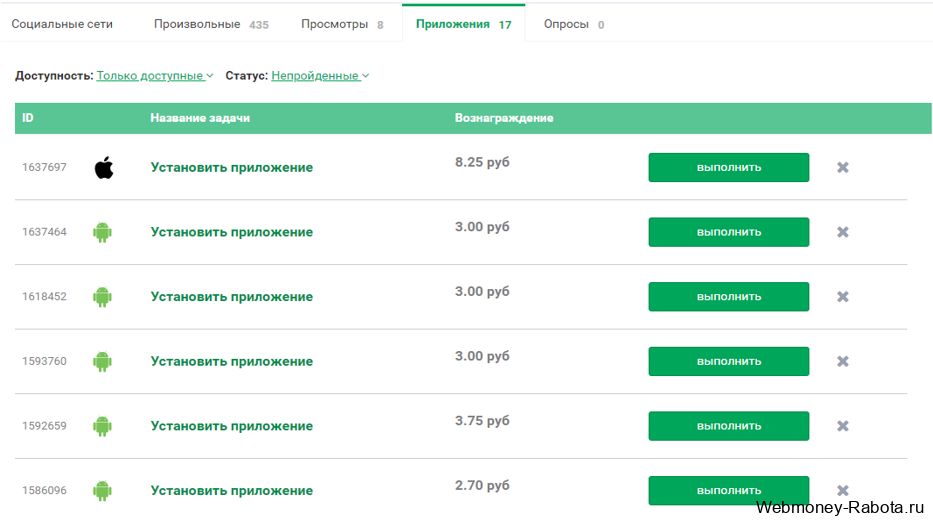
Task: Click выполнить for the 2.70 руб task
Action: (728, 490)
